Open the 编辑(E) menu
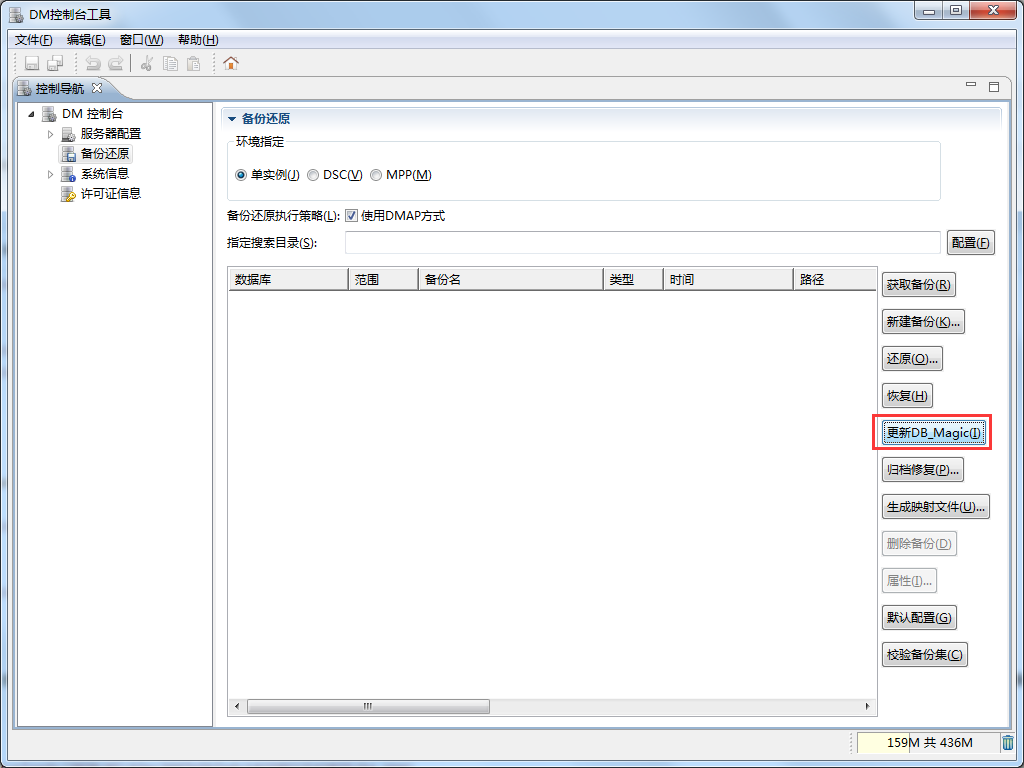1024x768 pixels. click(x=86, y=40)
